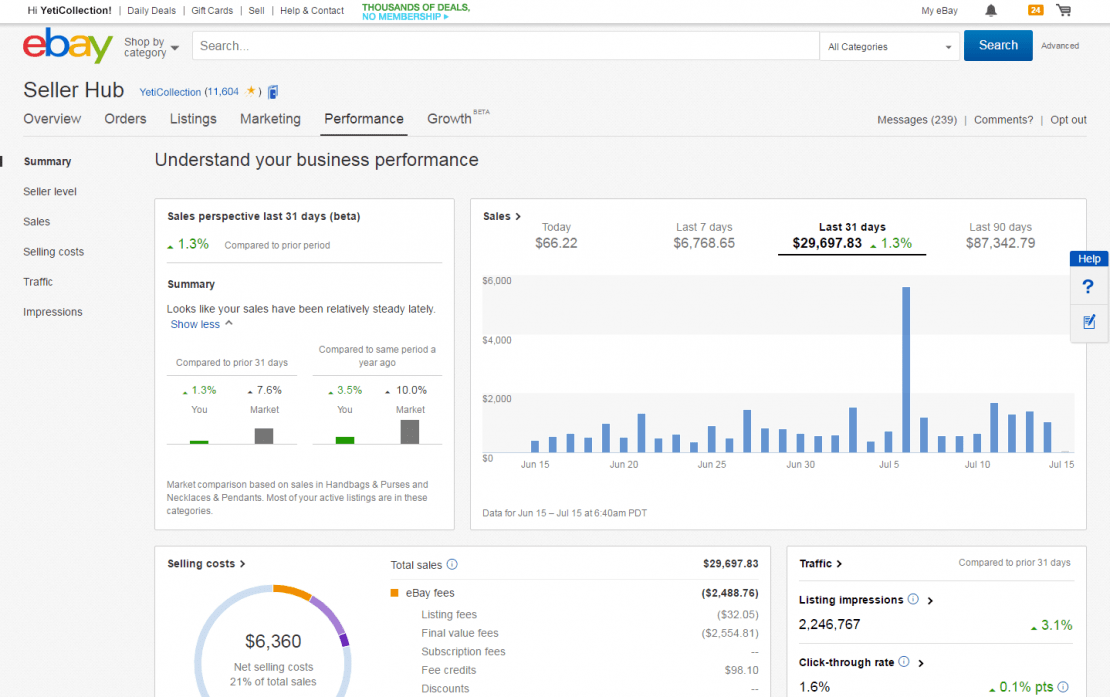
Task: Open the Help question mark icon
Action: [1088, 286]
